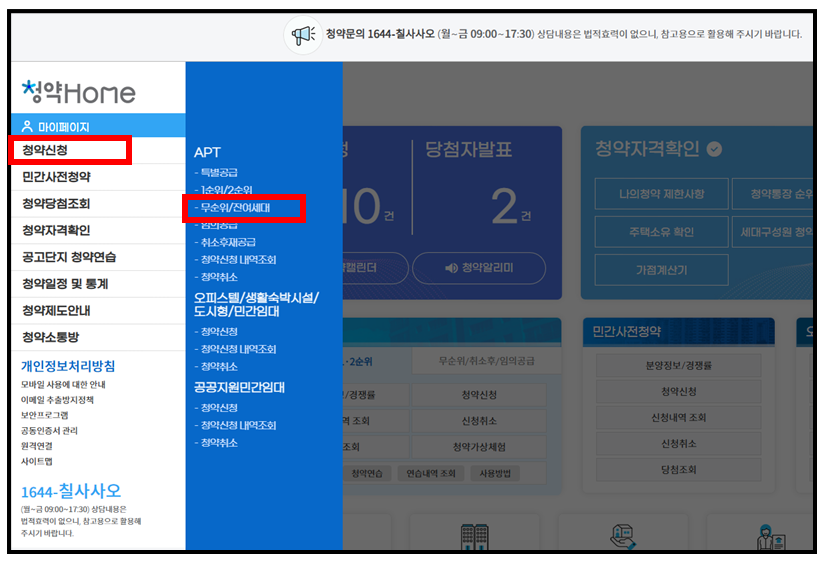833x561 pixels.
Task: Click the person with document icon at bottom
Action: [x=771, y=537]
